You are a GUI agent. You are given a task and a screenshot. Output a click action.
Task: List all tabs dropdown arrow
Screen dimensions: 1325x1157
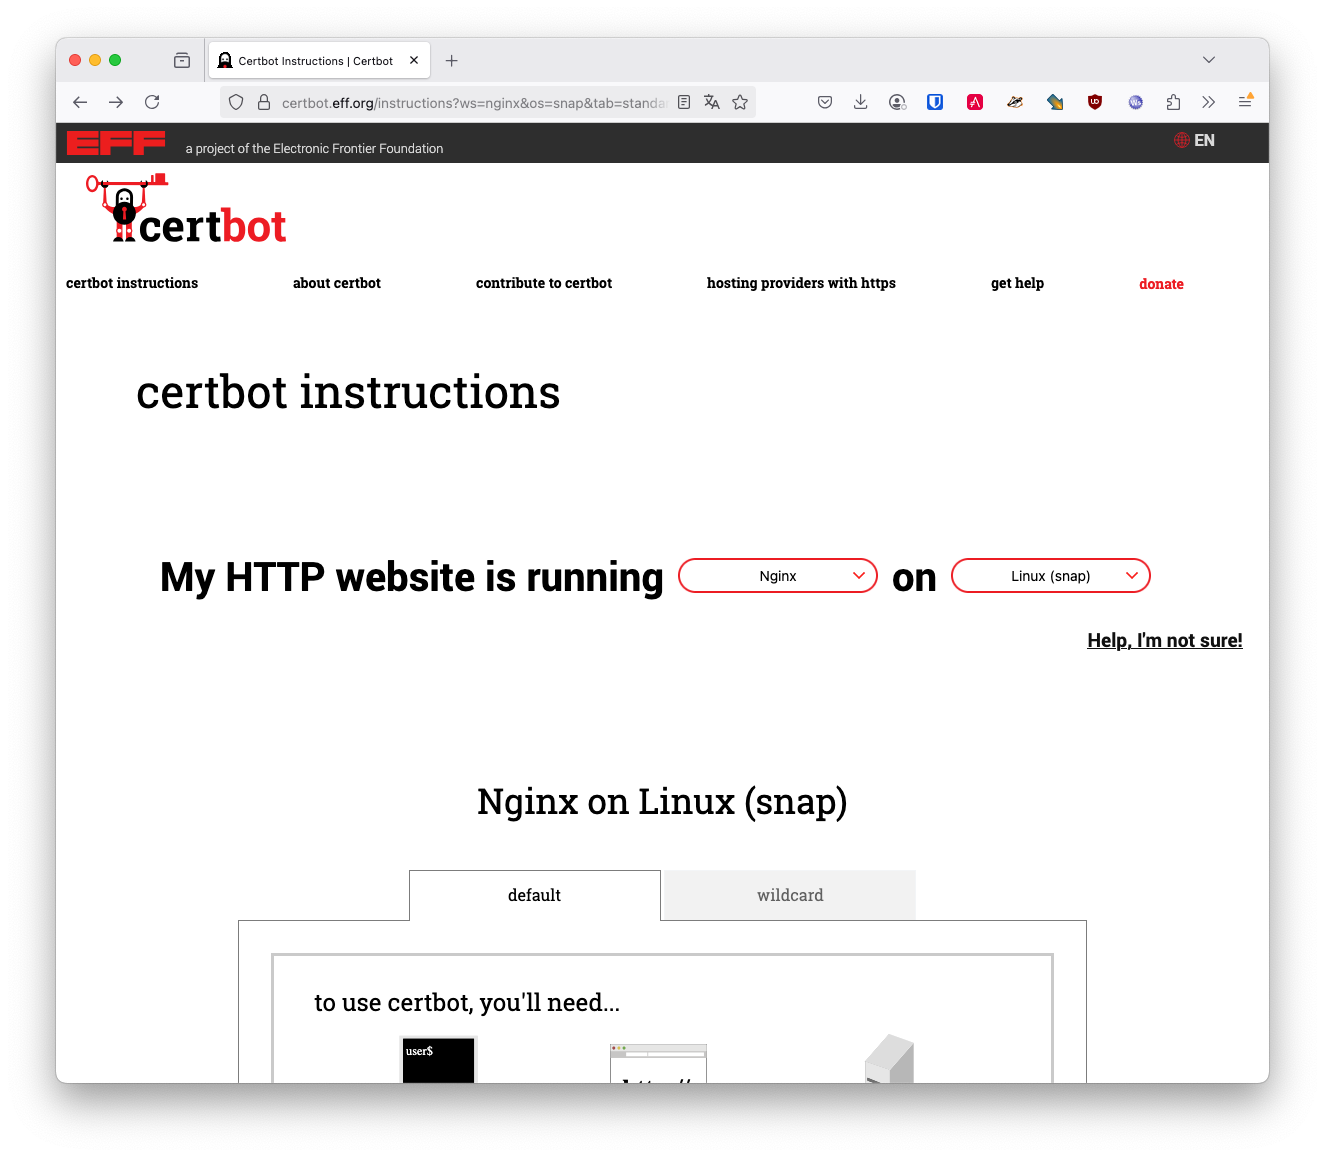(1209, 60)
